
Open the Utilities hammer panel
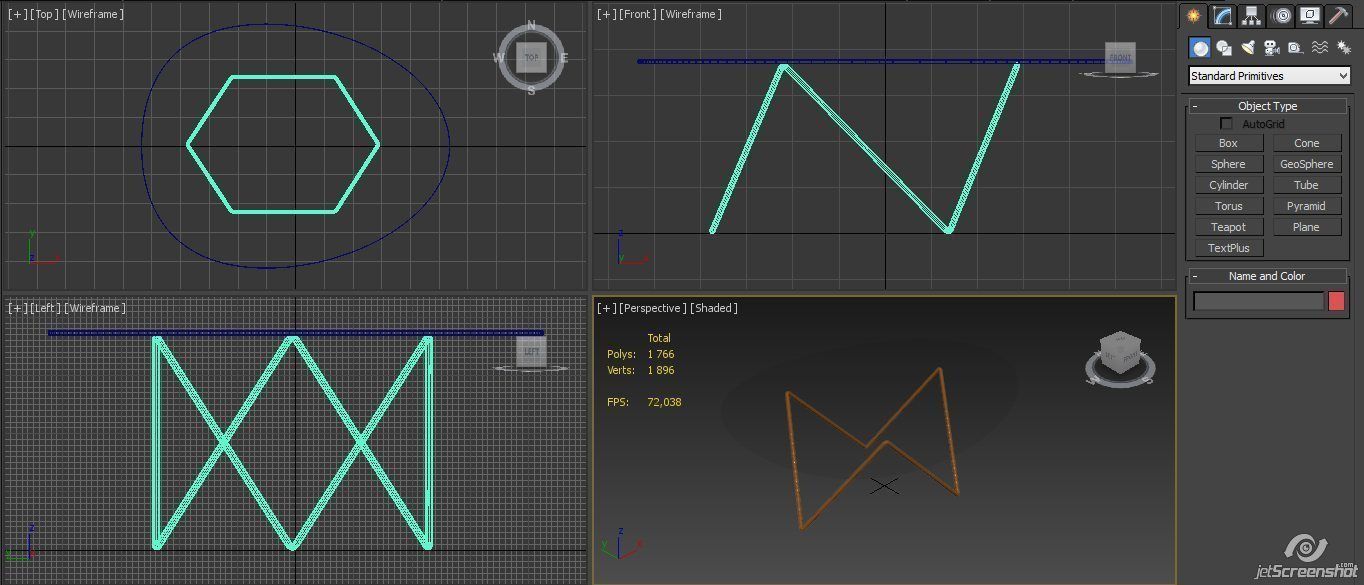pos(1338,15)
